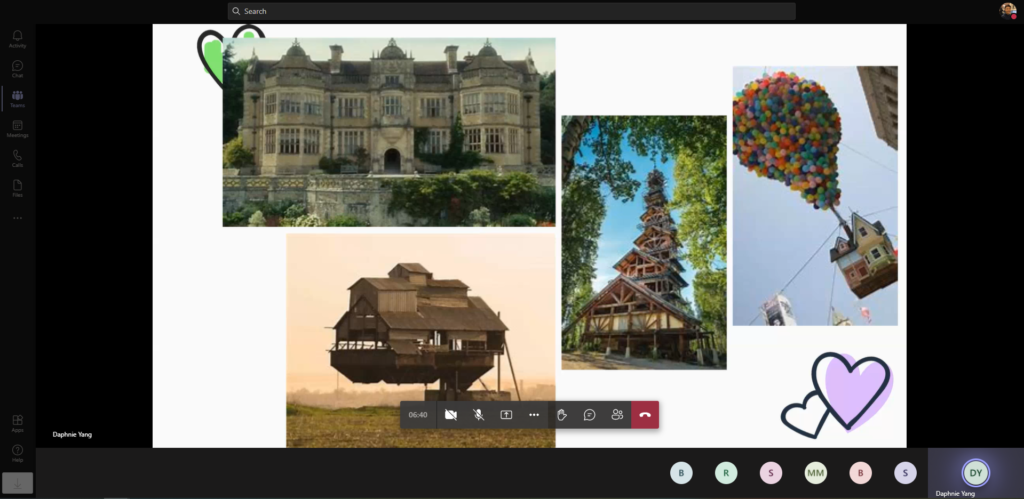Select participant avatar R
The height and width of the screenshot is (499, 1024).
click(726, 473)
